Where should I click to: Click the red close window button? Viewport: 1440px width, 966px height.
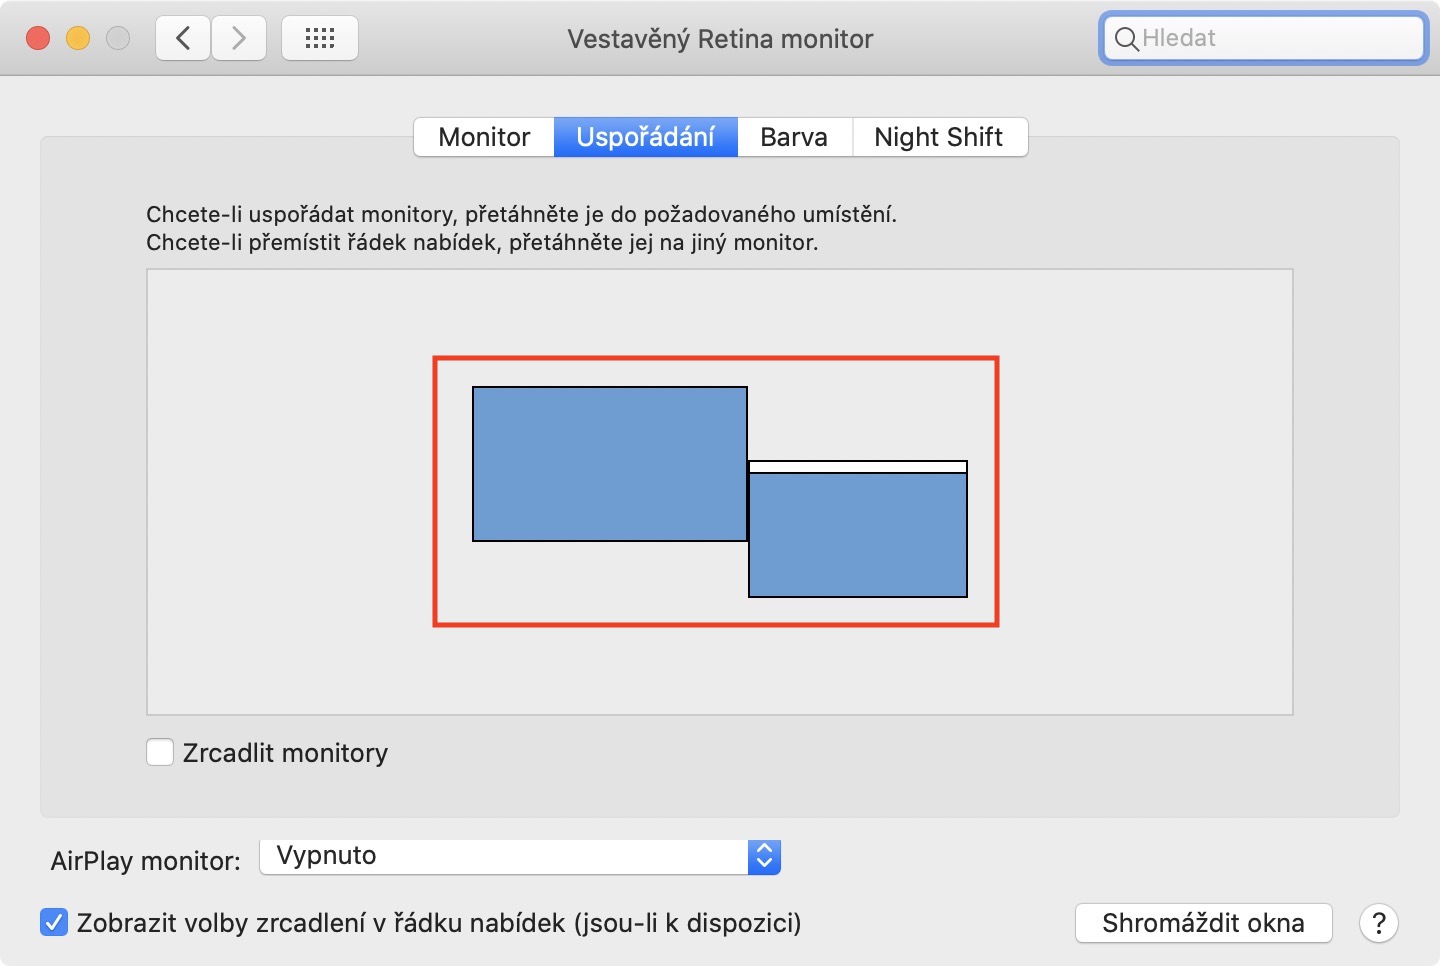38,39
